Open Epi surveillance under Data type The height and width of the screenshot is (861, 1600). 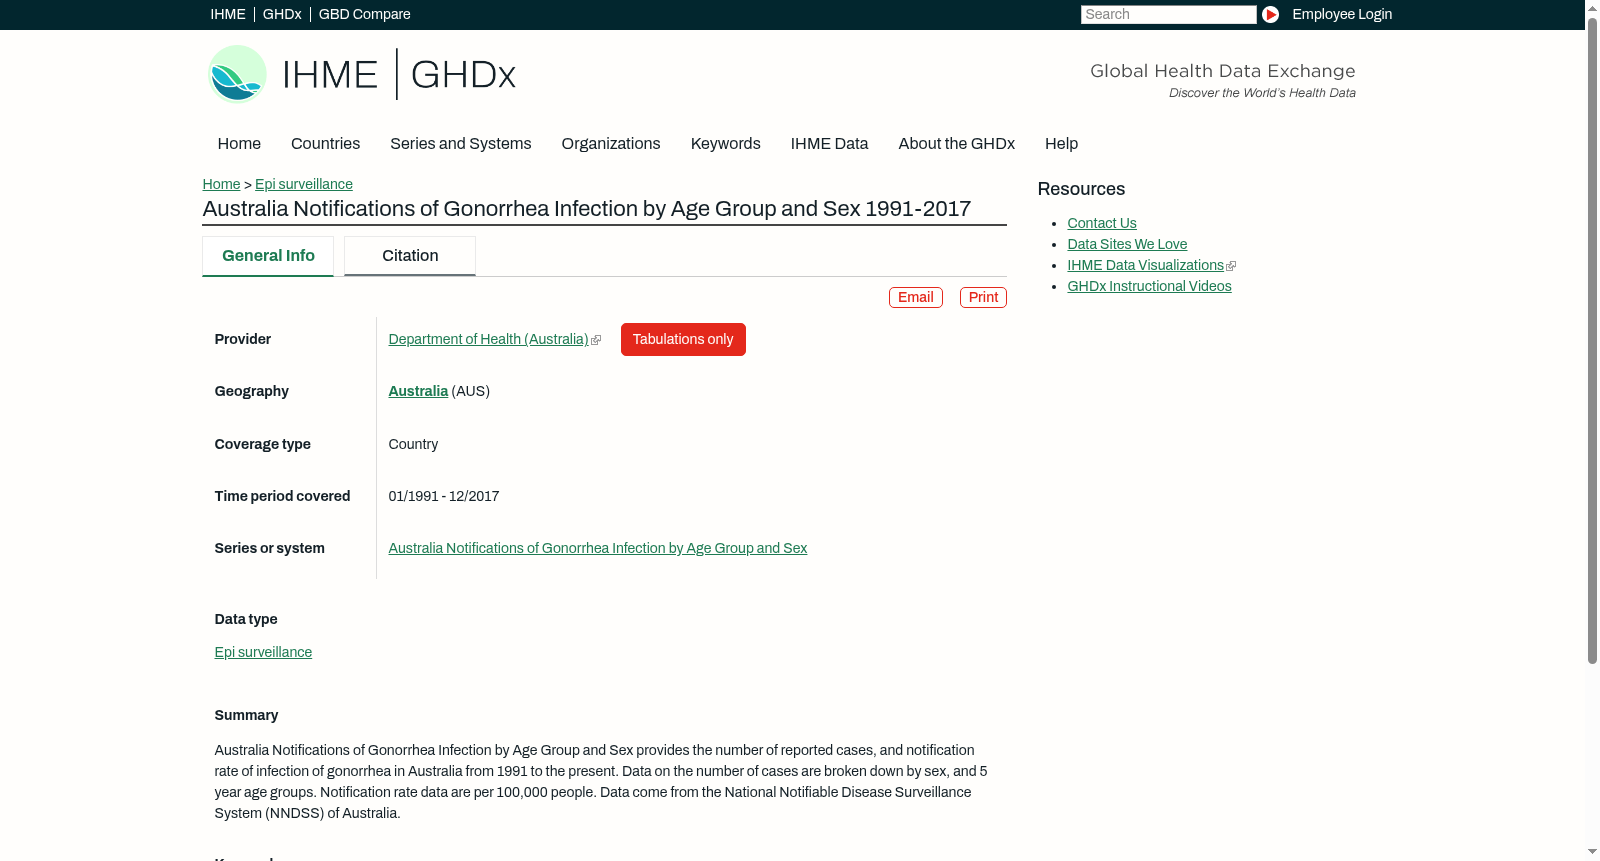point(263,652)
